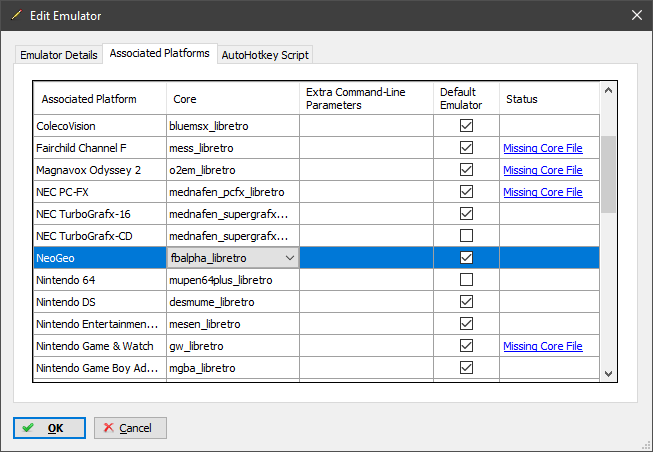This screenshot has width=653, height=452.
Task: Select the Nintendo Game & Watch platform cell
Action: 100,346
